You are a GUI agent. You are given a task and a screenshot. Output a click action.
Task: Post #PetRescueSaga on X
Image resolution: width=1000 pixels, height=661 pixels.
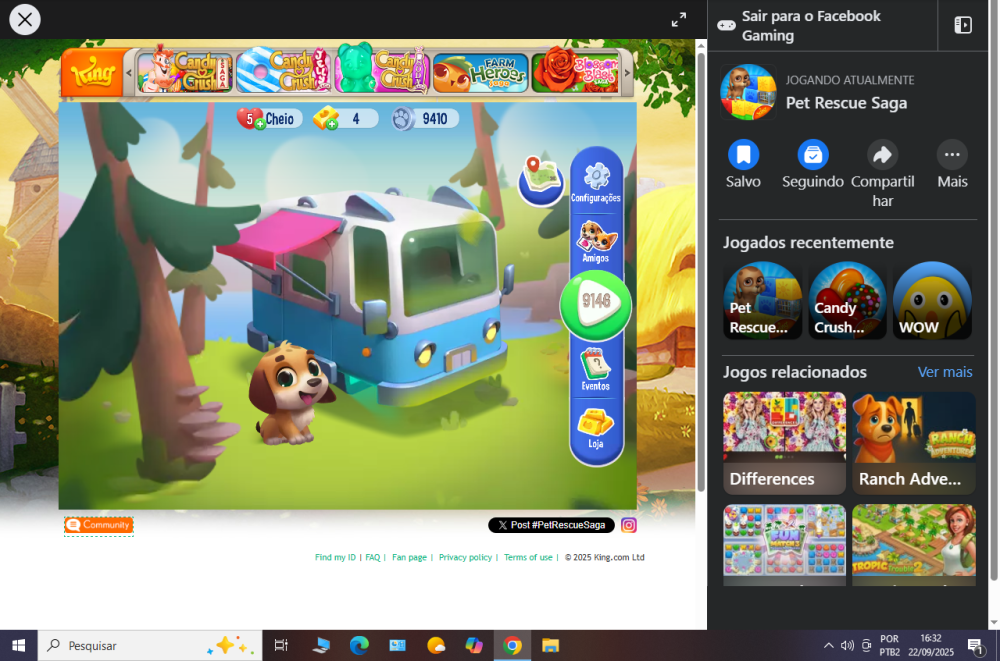pos(551,525)
